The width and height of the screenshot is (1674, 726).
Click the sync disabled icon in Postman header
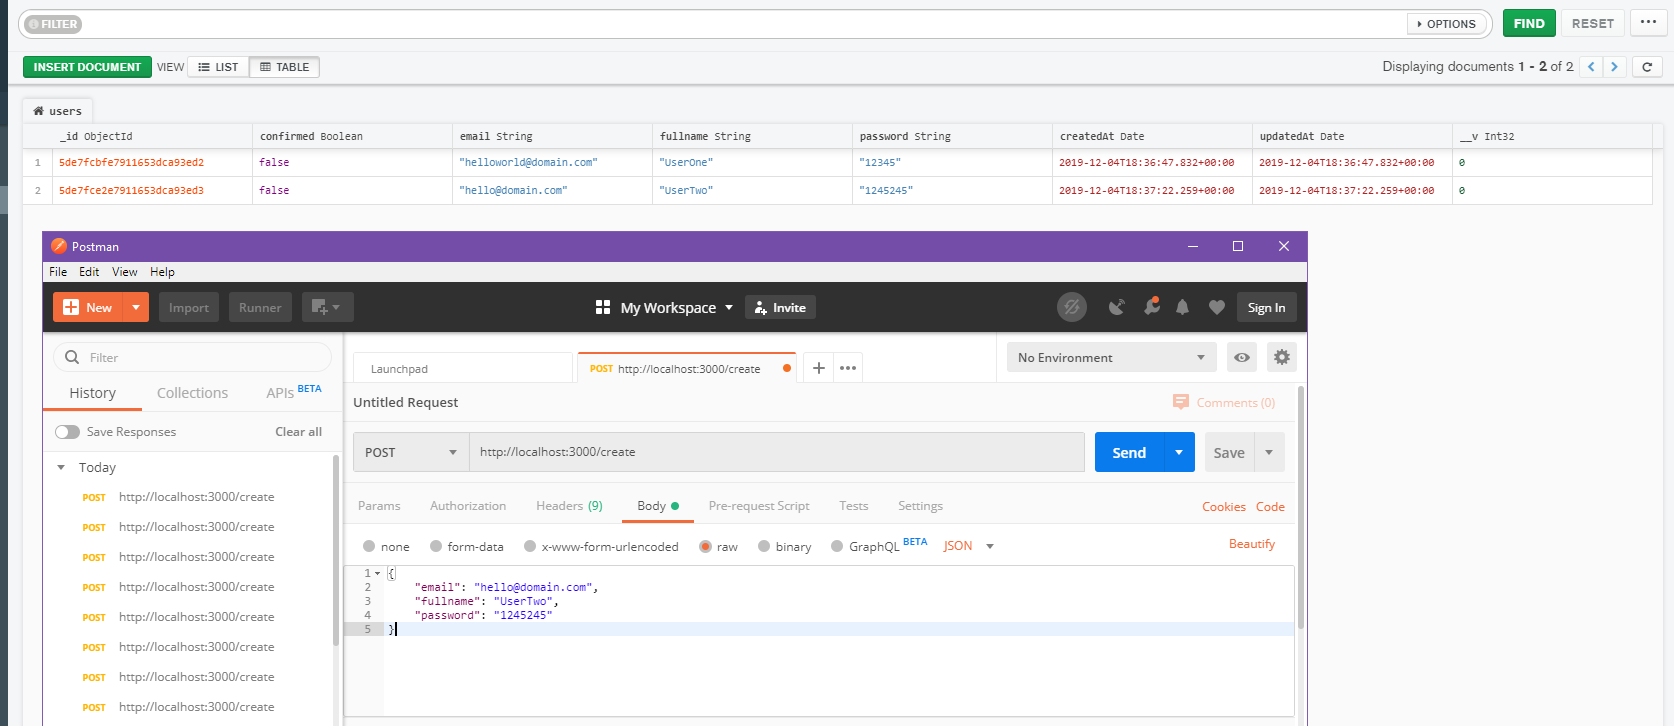[1072, 307]
